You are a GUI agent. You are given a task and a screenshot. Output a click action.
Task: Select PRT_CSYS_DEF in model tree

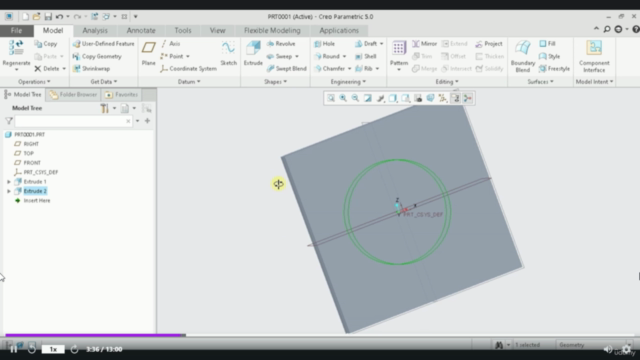36,172
